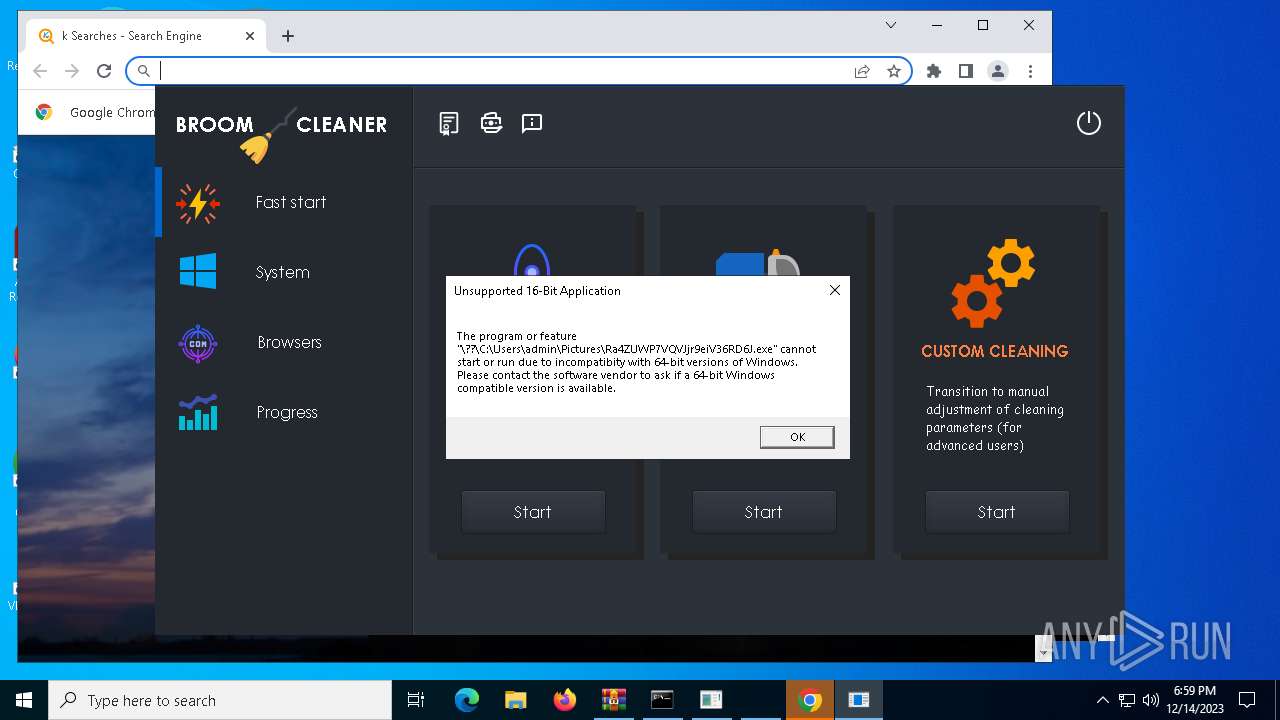This screenshot has height=720, width=1280.
Task: Share this page icon in Chrome
Action: pyautogui.click(x=862, y=71)
